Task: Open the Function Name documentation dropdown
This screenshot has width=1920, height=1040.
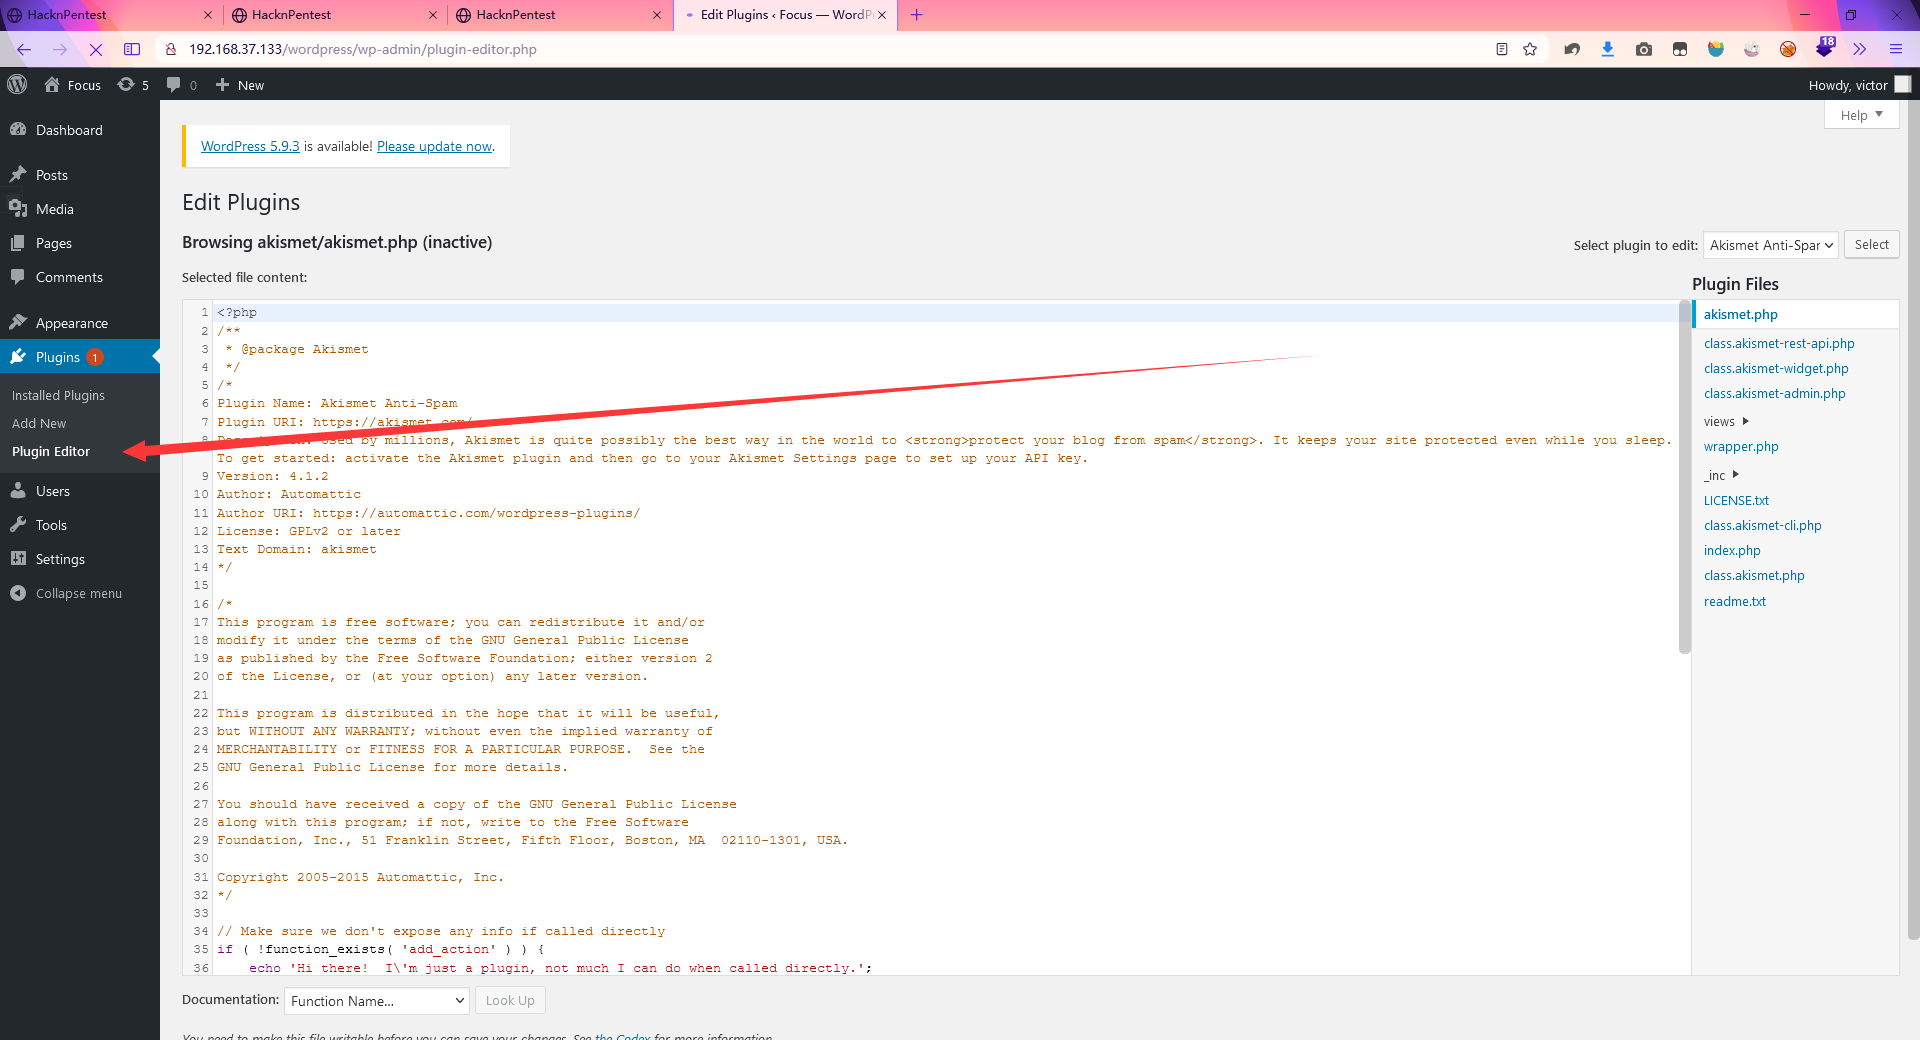Action: pyautogui.click(x=376, y=1001)
